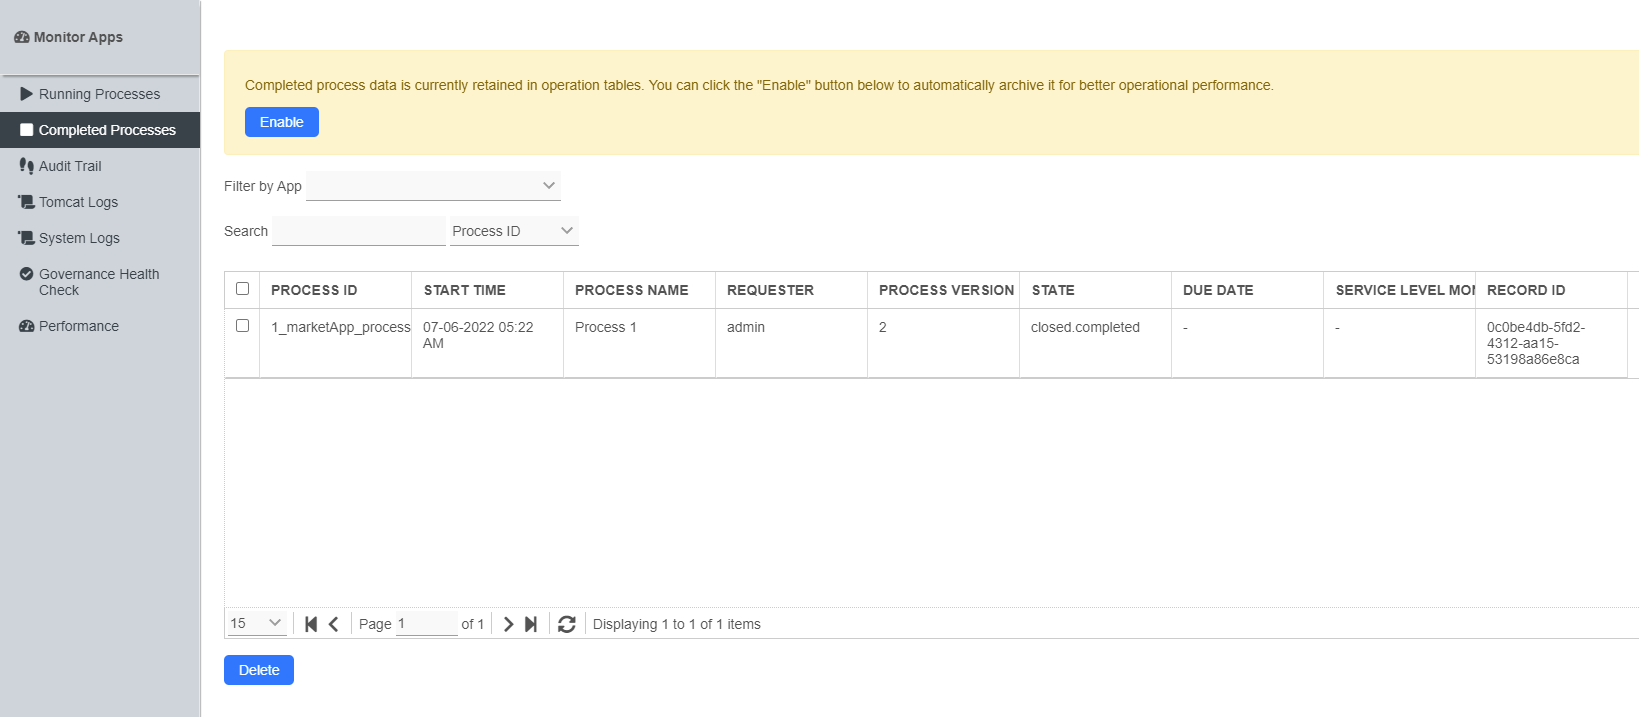1639x717 pixels.
Task: Go to the next page arrow
Action: (x=508, y=624)
